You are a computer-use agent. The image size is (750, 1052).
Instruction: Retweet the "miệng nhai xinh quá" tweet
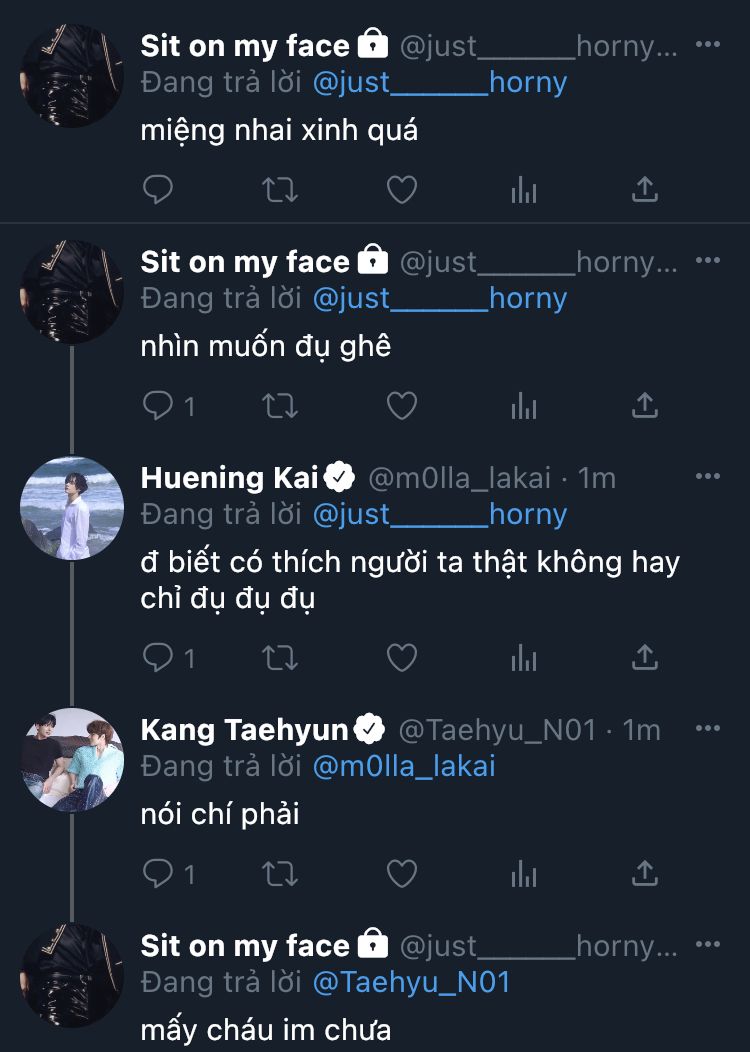click(279, 189)
